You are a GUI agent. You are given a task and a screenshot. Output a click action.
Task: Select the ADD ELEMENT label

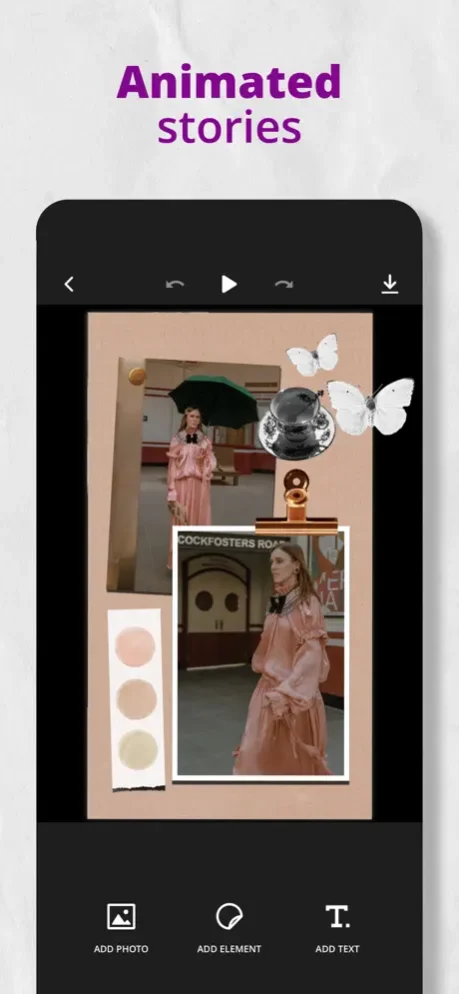coord(229,949)
